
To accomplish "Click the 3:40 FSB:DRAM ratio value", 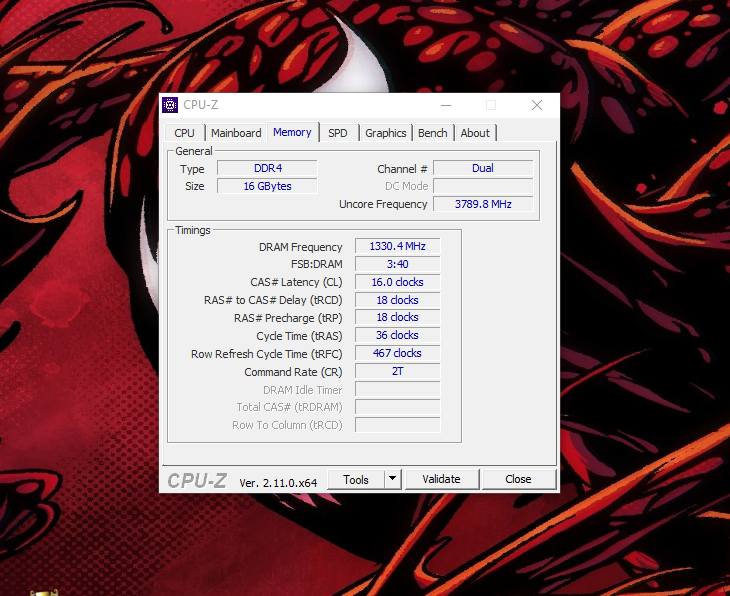I will [398, 264].
